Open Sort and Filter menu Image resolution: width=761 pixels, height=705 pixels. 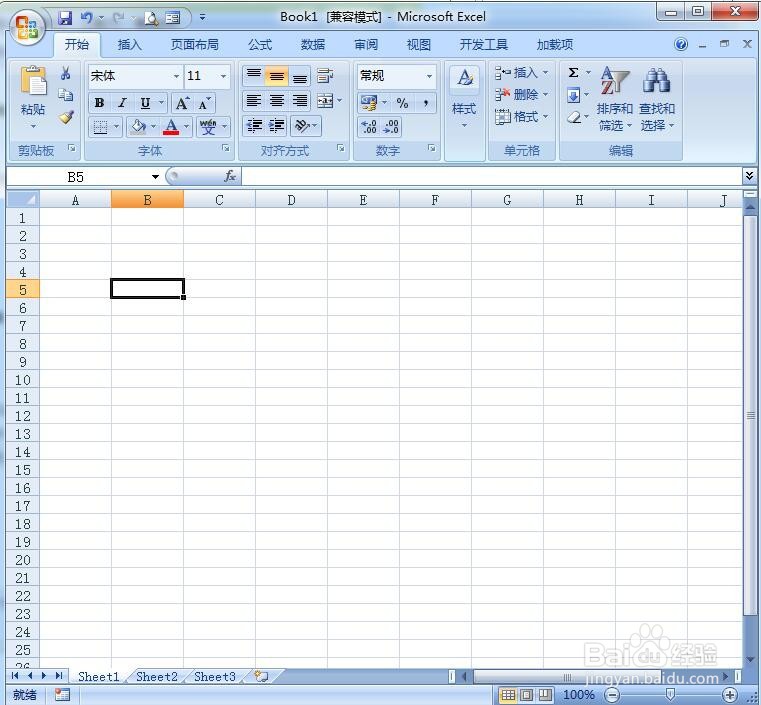(614, 99)
